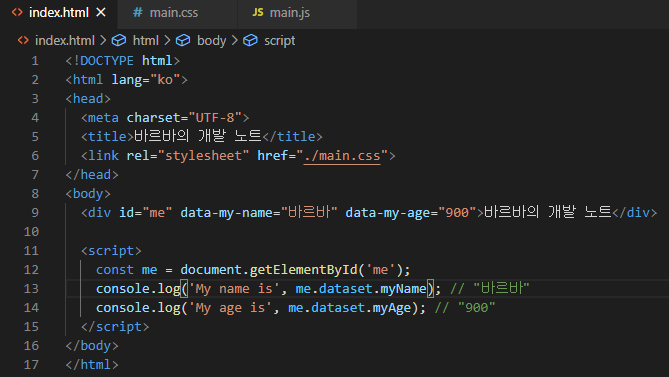Click getElementById on line 12

click(x=304, y=270)
